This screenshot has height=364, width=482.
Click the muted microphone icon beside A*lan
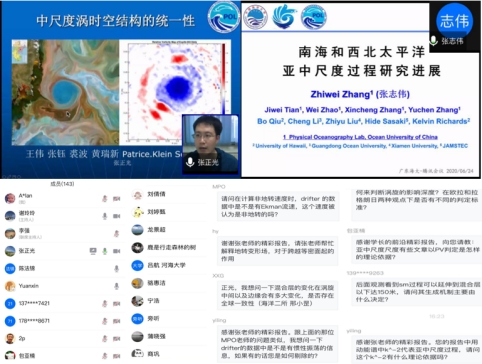105,199
